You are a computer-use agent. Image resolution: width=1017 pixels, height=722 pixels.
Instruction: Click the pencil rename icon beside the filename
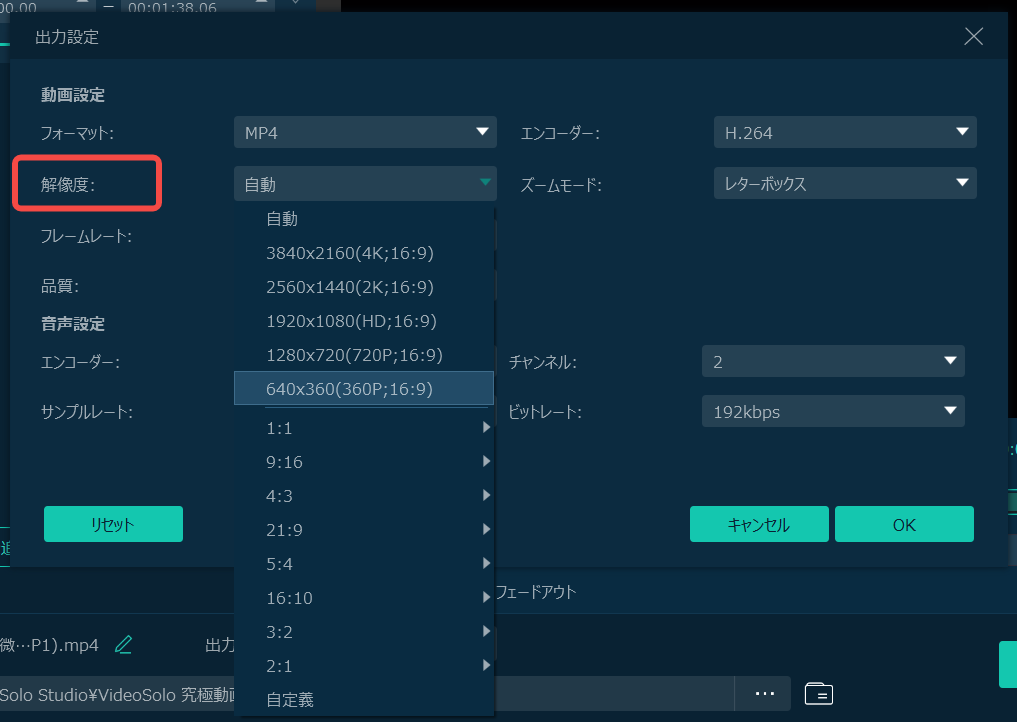[123, 645]
